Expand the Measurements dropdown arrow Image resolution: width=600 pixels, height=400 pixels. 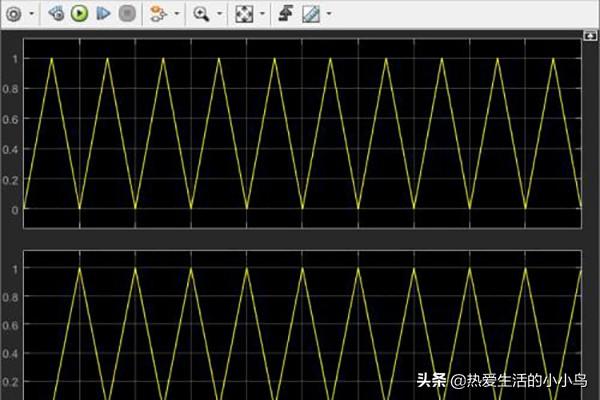point(329,15)
